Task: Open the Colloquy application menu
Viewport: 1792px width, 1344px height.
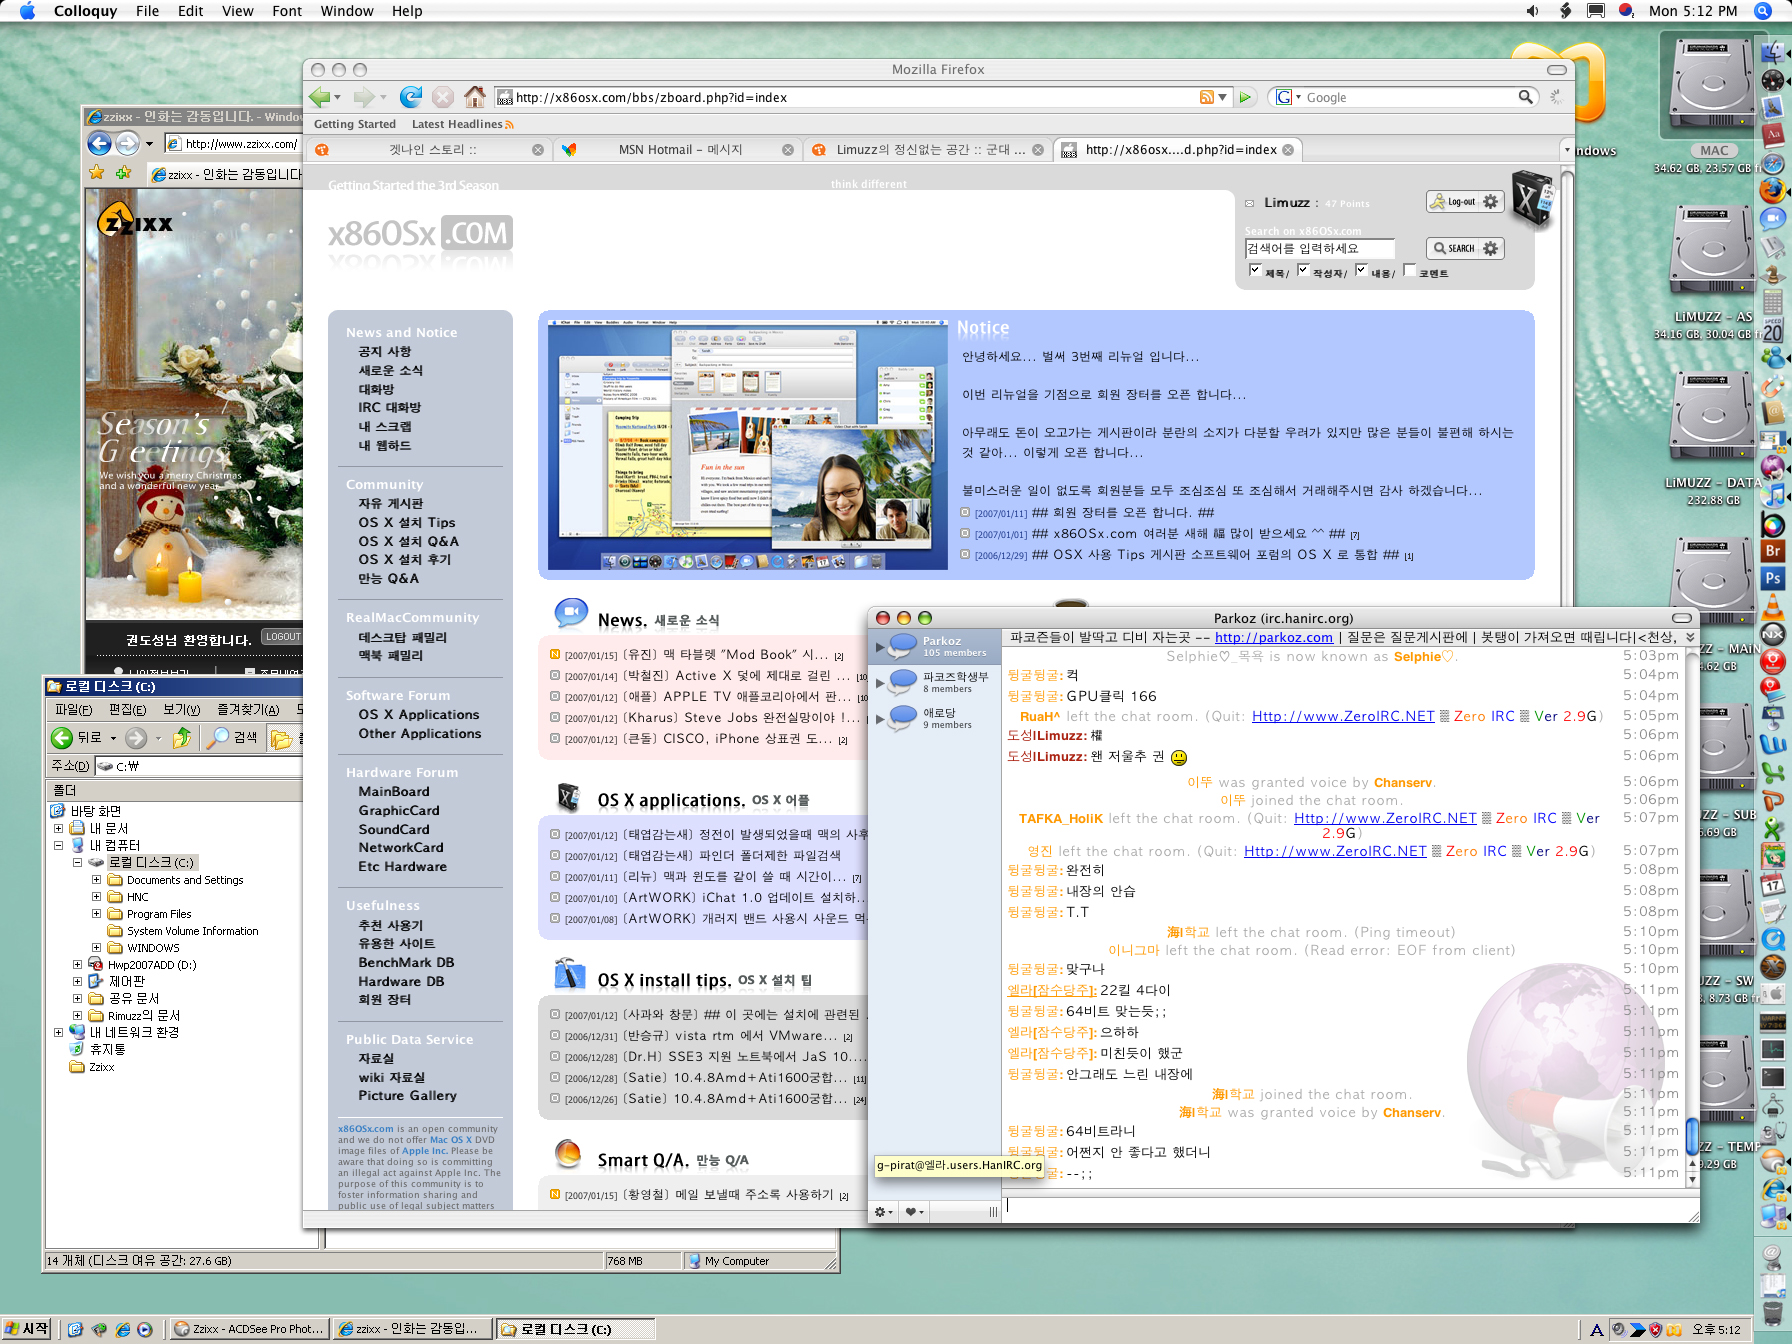Action: point(85,11)
